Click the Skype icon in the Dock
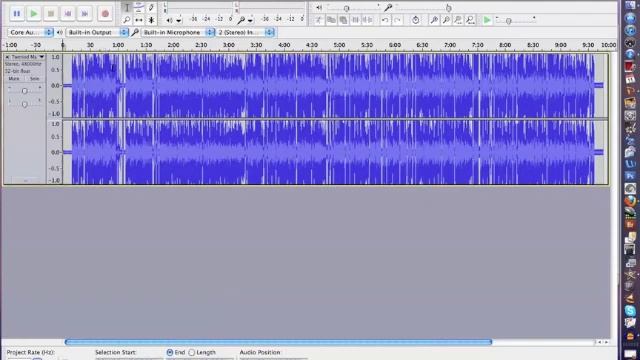Image resolution: width=640 pixels, height=360 pixels. 630,310
